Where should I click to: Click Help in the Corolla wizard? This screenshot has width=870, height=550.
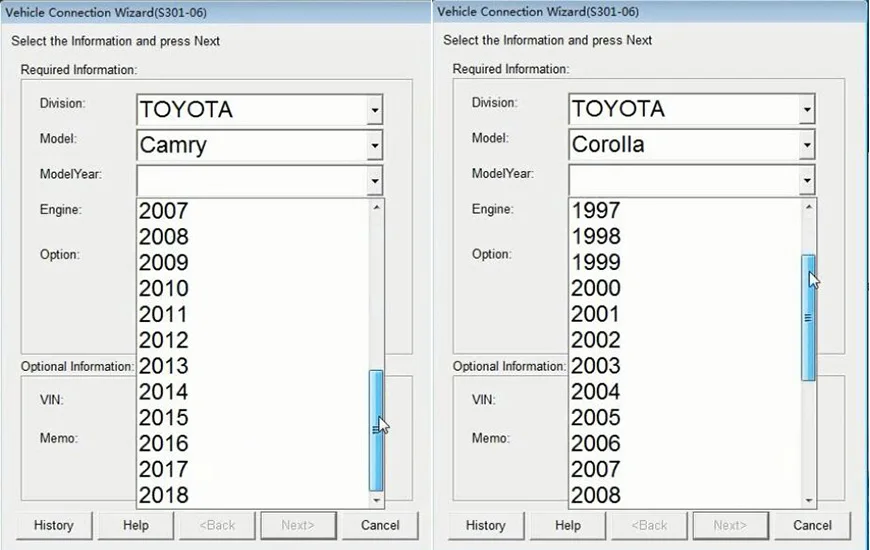(568, 525)
